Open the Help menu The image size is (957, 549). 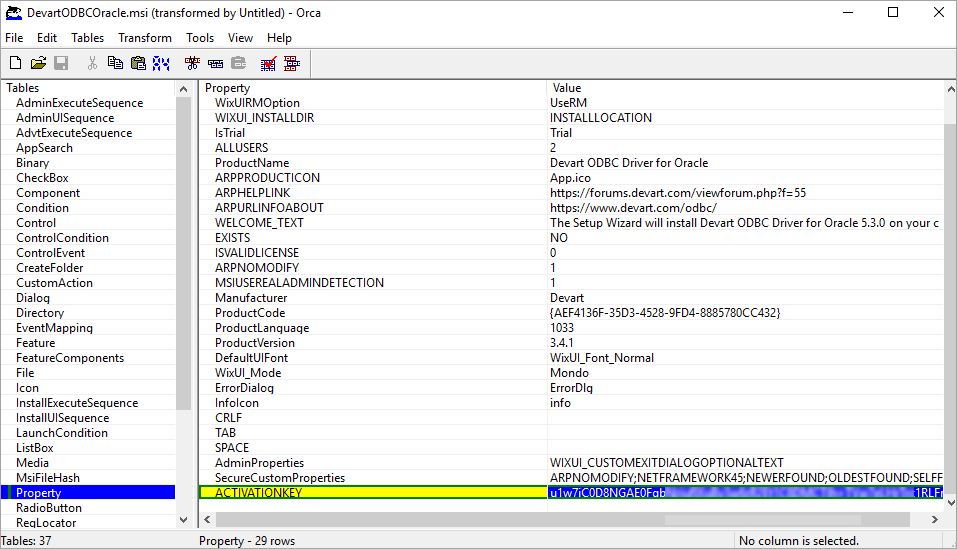(280, 38)
